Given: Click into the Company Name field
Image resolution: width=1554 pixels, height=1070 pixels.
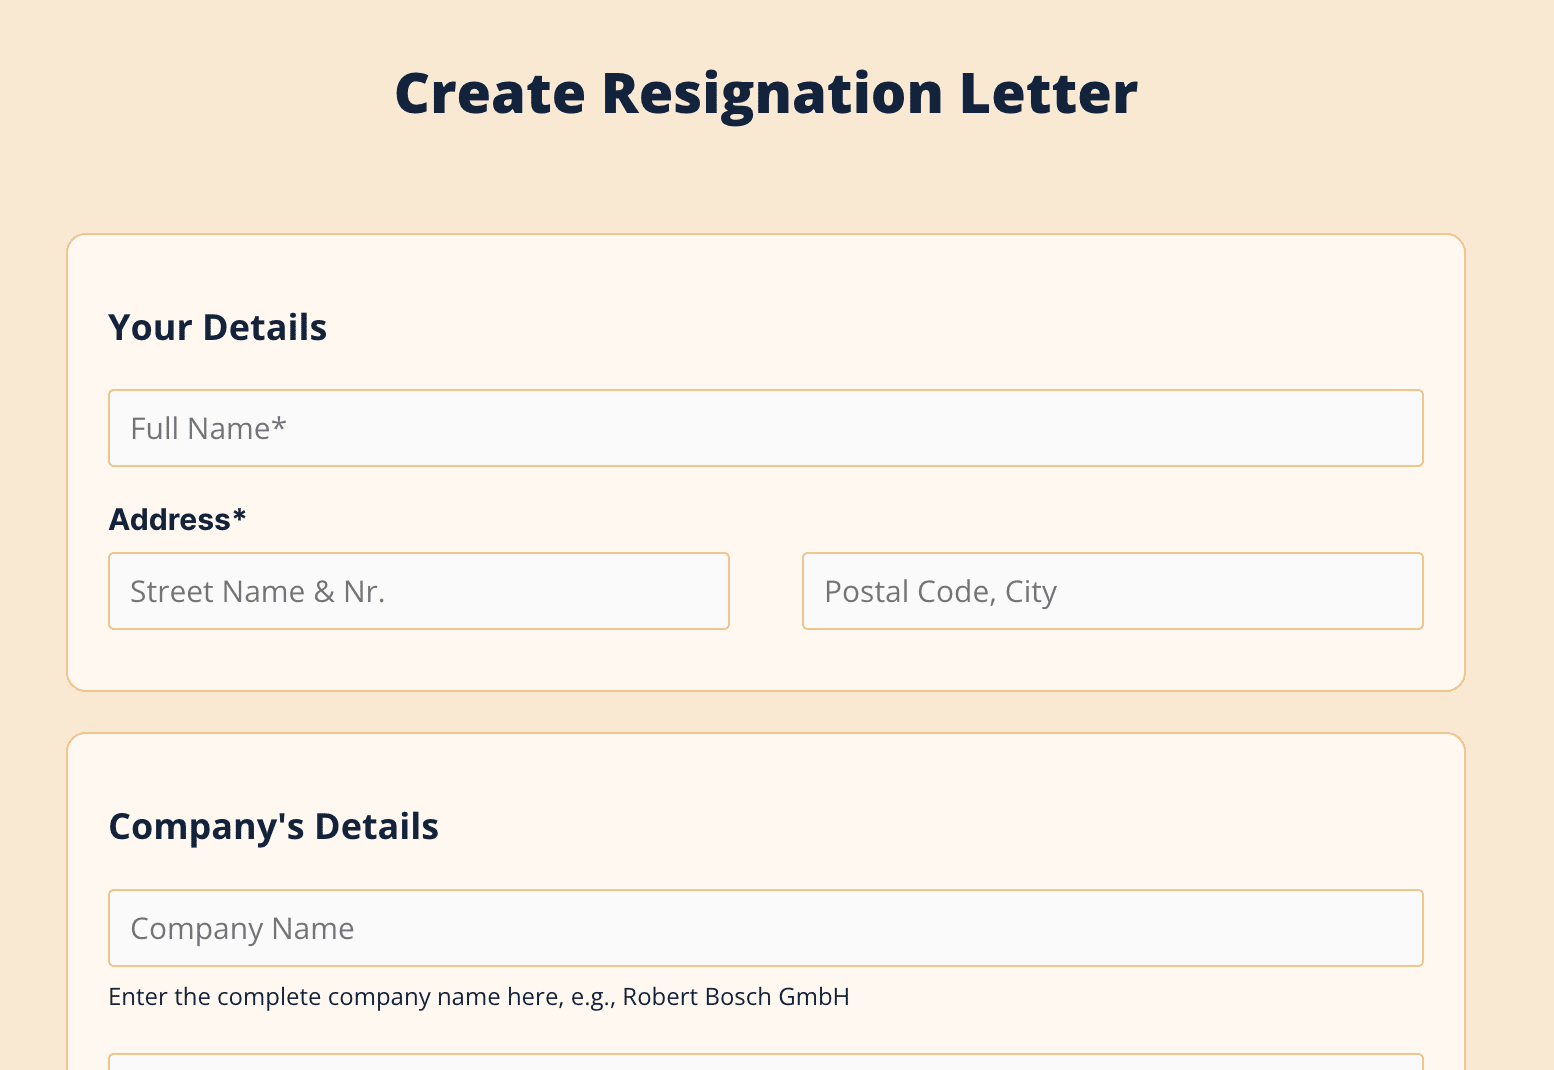Looking at the screenshot, I should pos(765,928).
